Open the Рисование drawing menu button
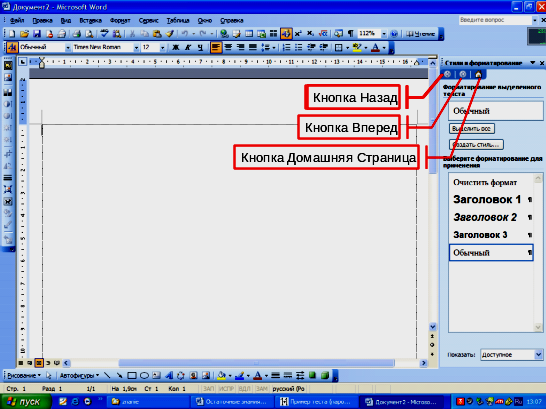 click(x=24, y=376)
